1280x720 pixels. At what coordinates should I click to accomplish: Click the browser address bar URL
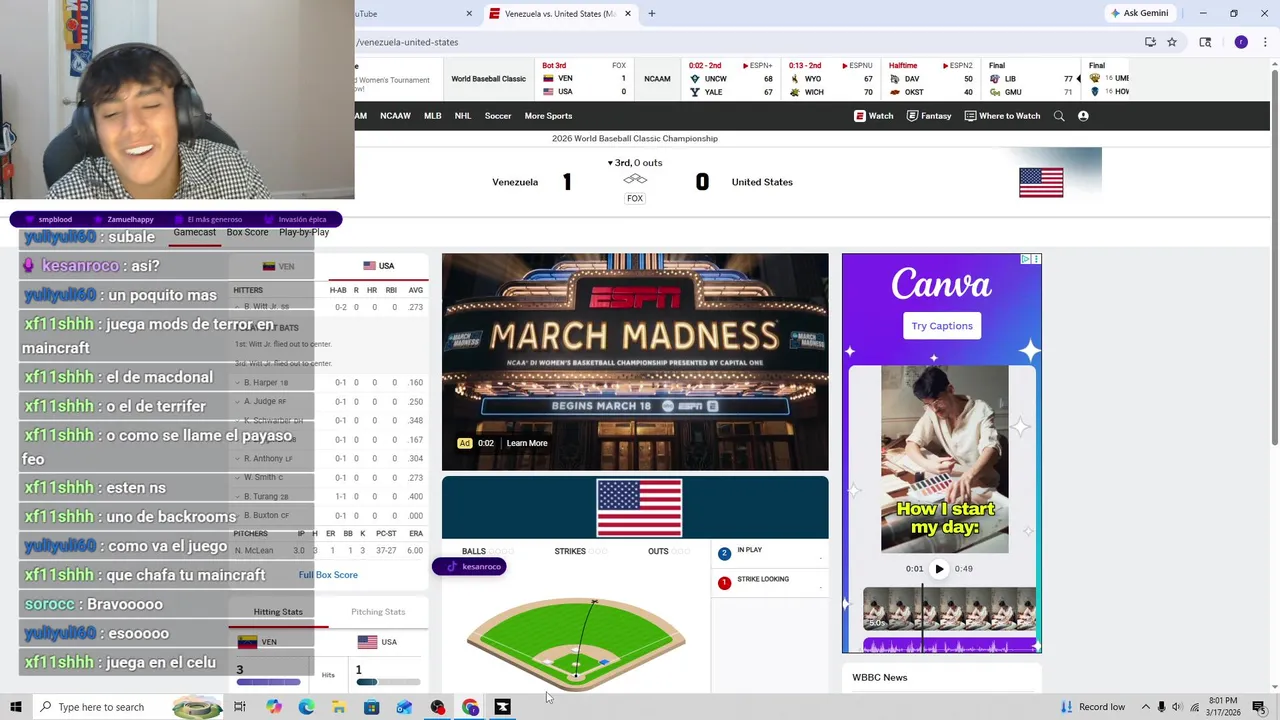[x=408, y=42]
